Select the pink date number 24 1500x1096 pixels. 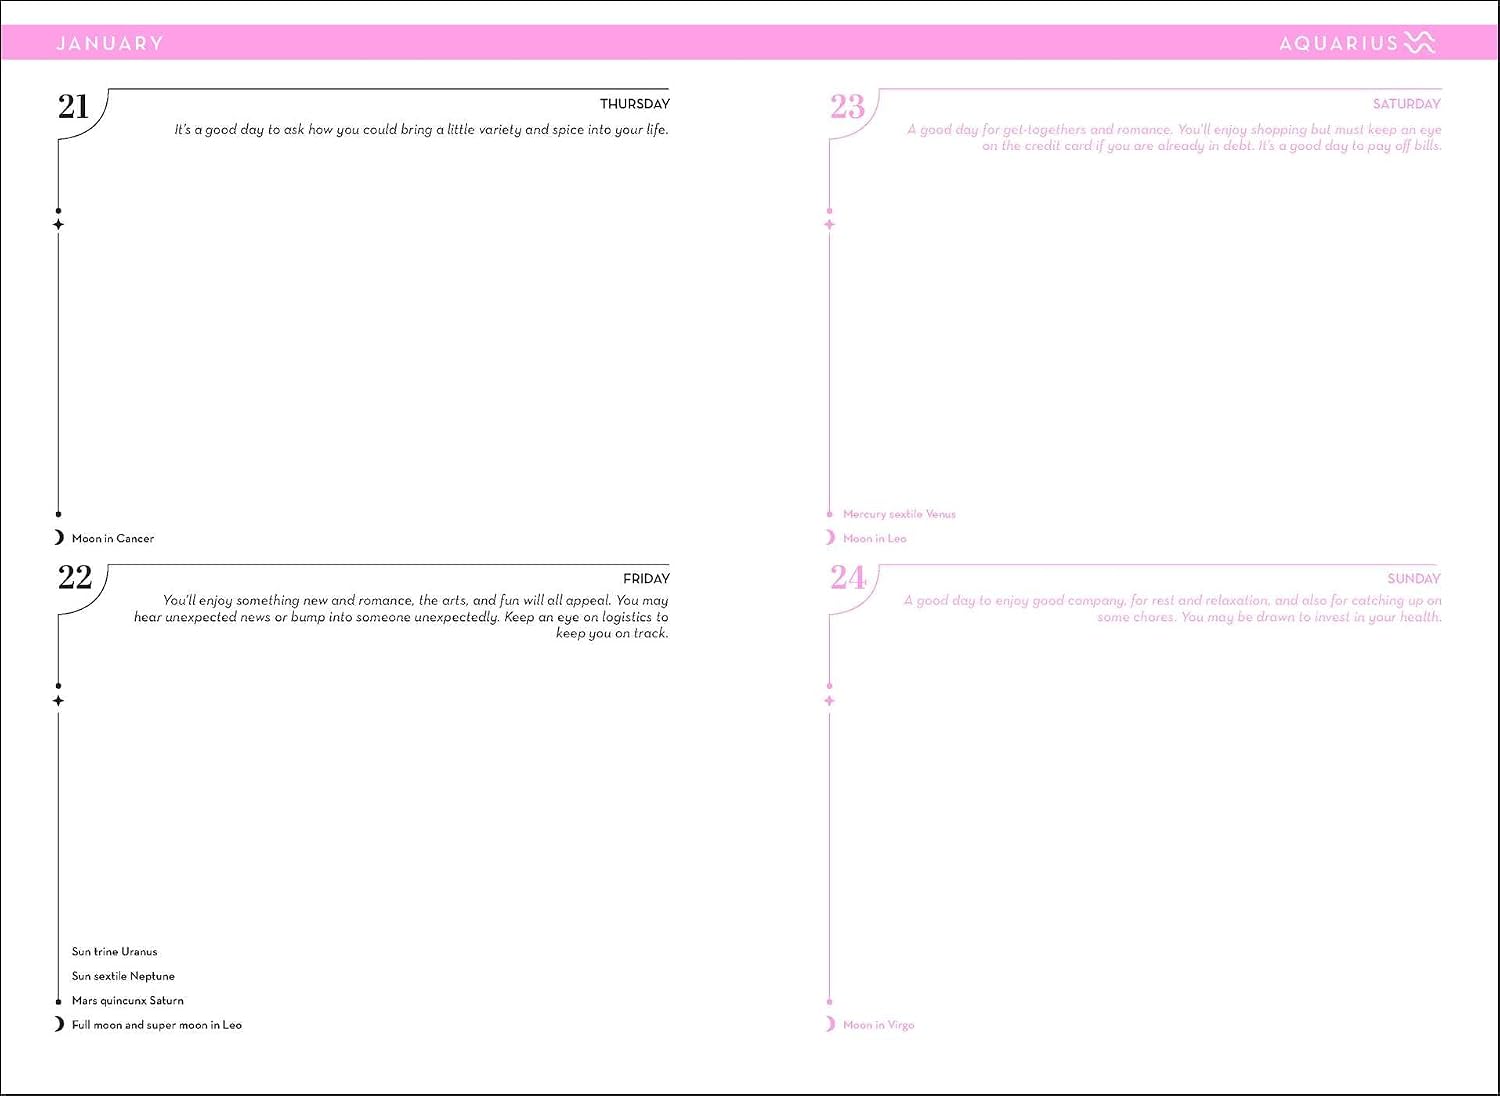[847, 577]
